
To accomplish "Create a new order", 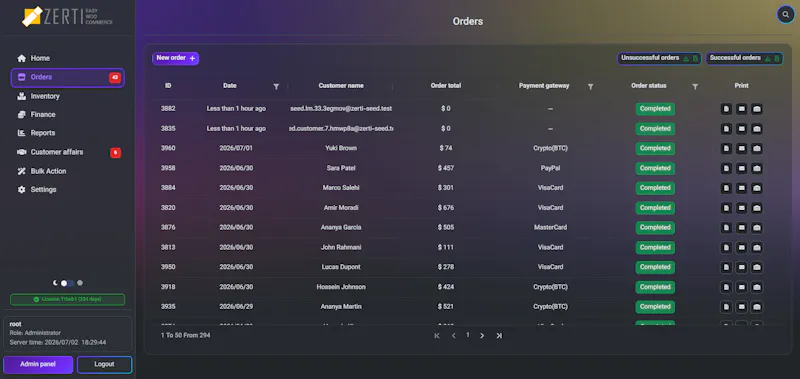I will (176, 58).
